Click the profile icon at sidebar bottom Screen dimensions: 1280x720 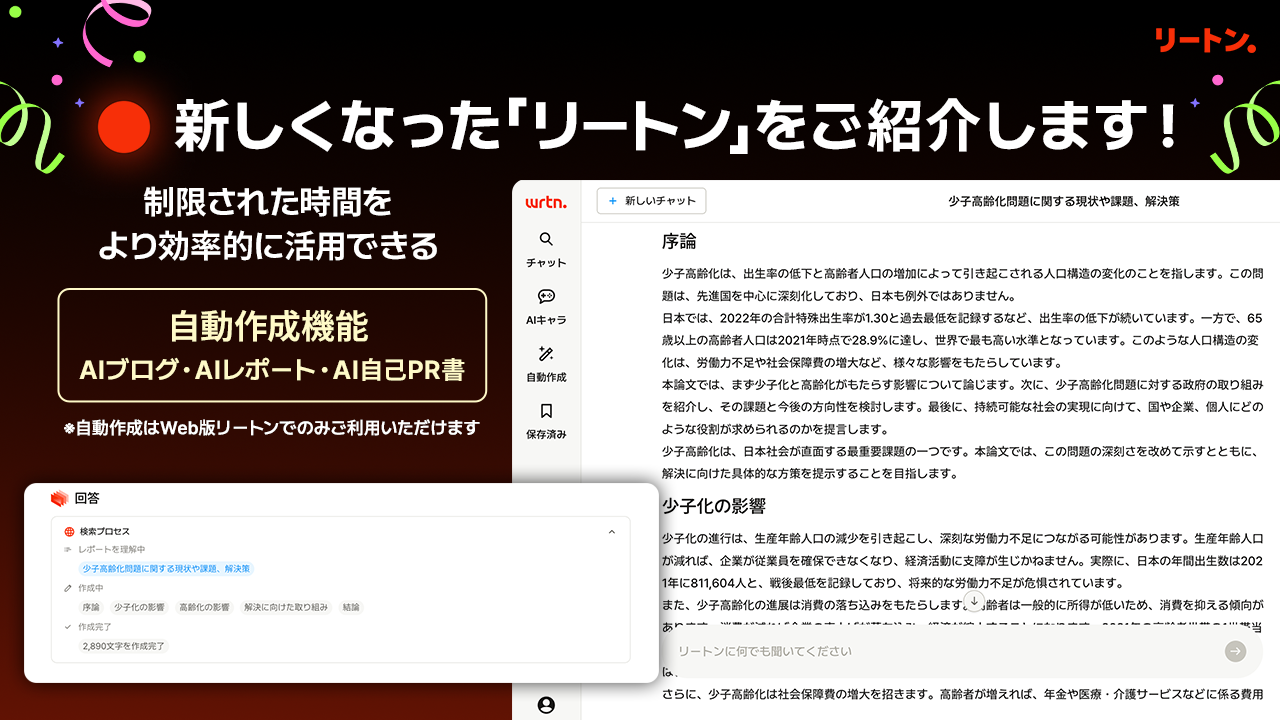tap(546, 703)
